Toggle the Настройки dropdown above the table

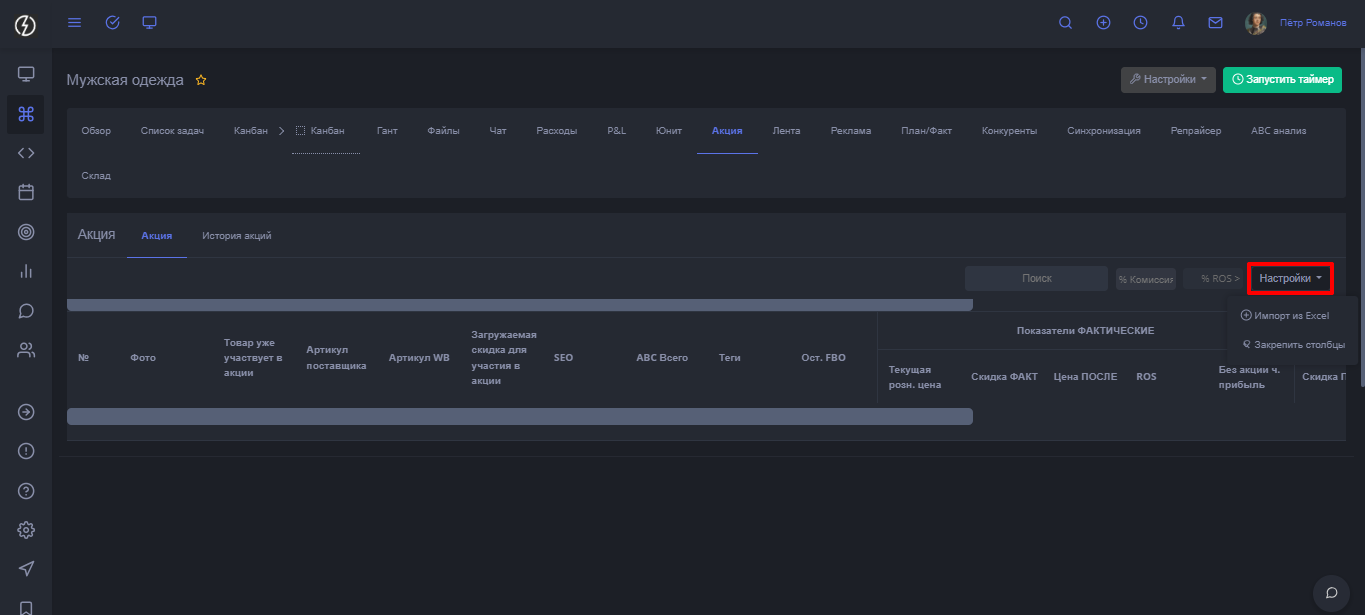(1290, 279)
